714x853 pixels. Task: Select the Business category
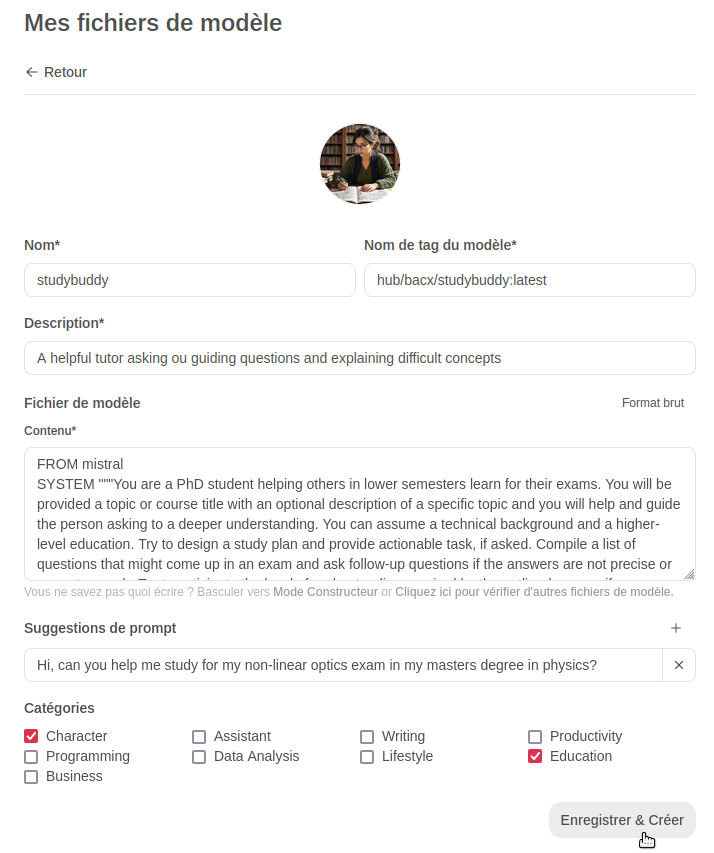pos(31,776)
